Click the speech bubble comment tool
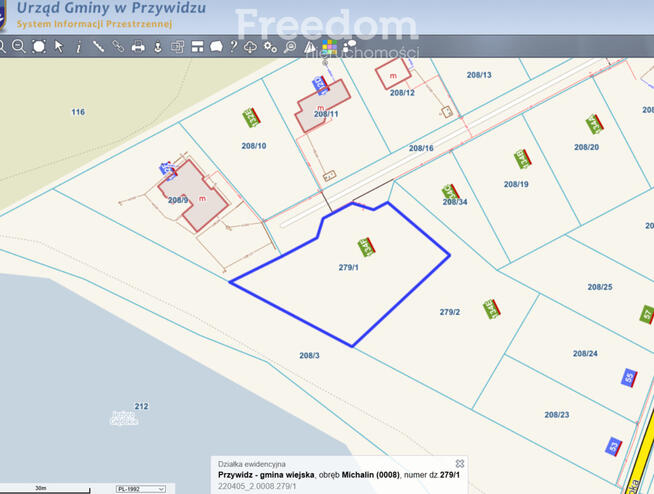The width and height of the screenshot is (654, 494). [216, 46]
